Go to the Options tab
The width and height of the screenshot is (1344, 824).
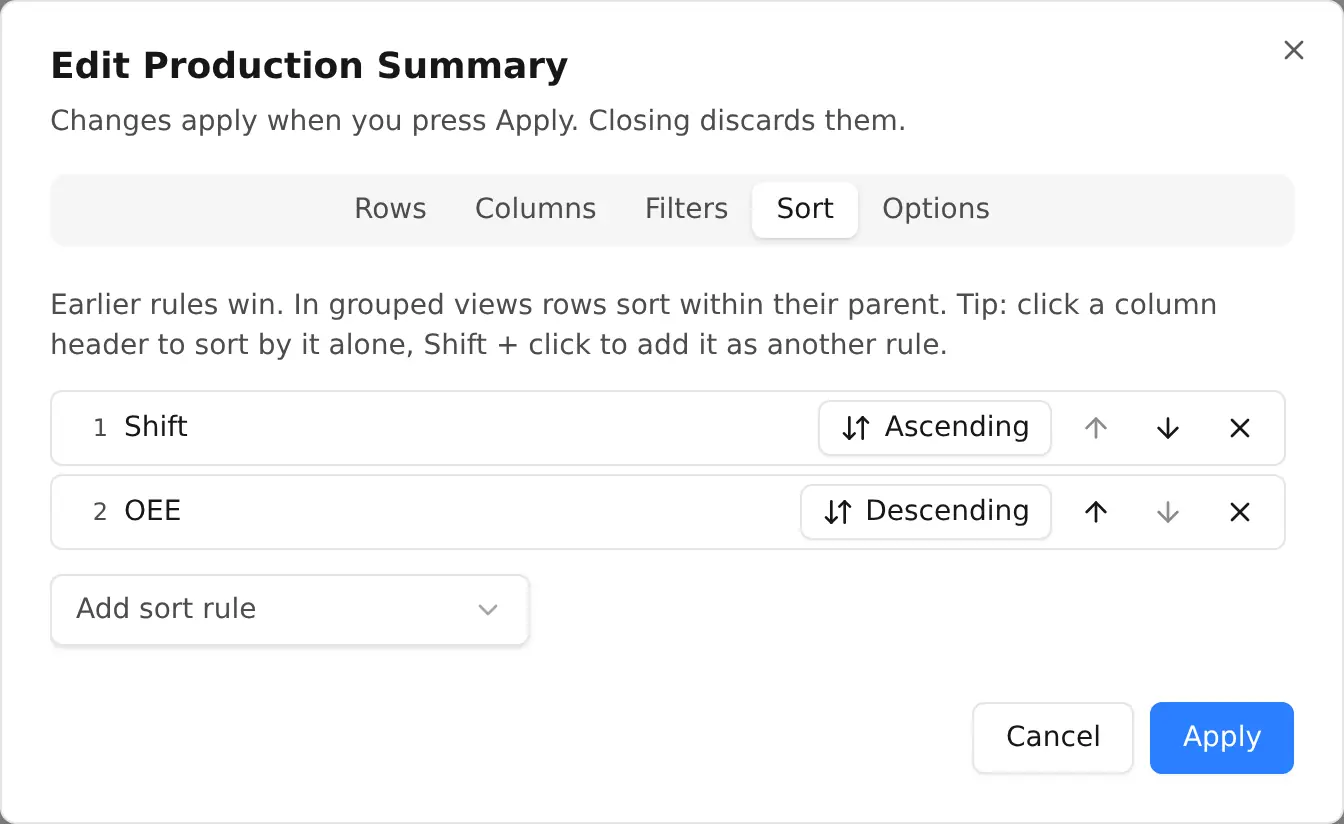click(936, 209)
